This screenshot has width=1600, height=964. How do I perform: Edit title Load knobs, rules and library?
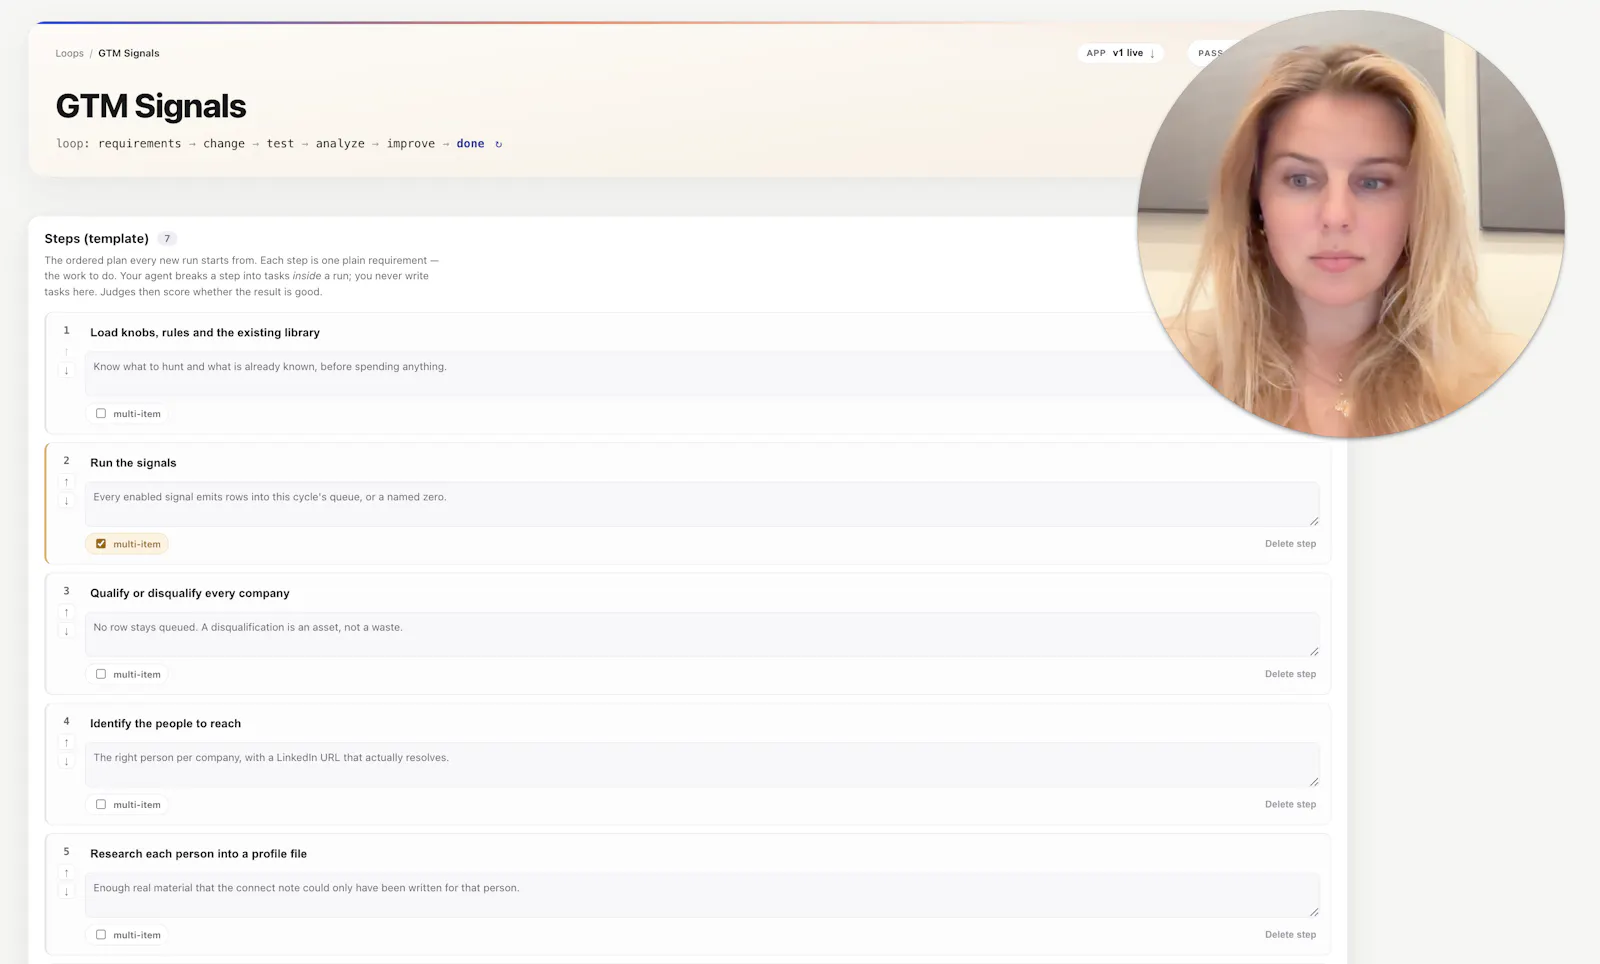point(205,332)
